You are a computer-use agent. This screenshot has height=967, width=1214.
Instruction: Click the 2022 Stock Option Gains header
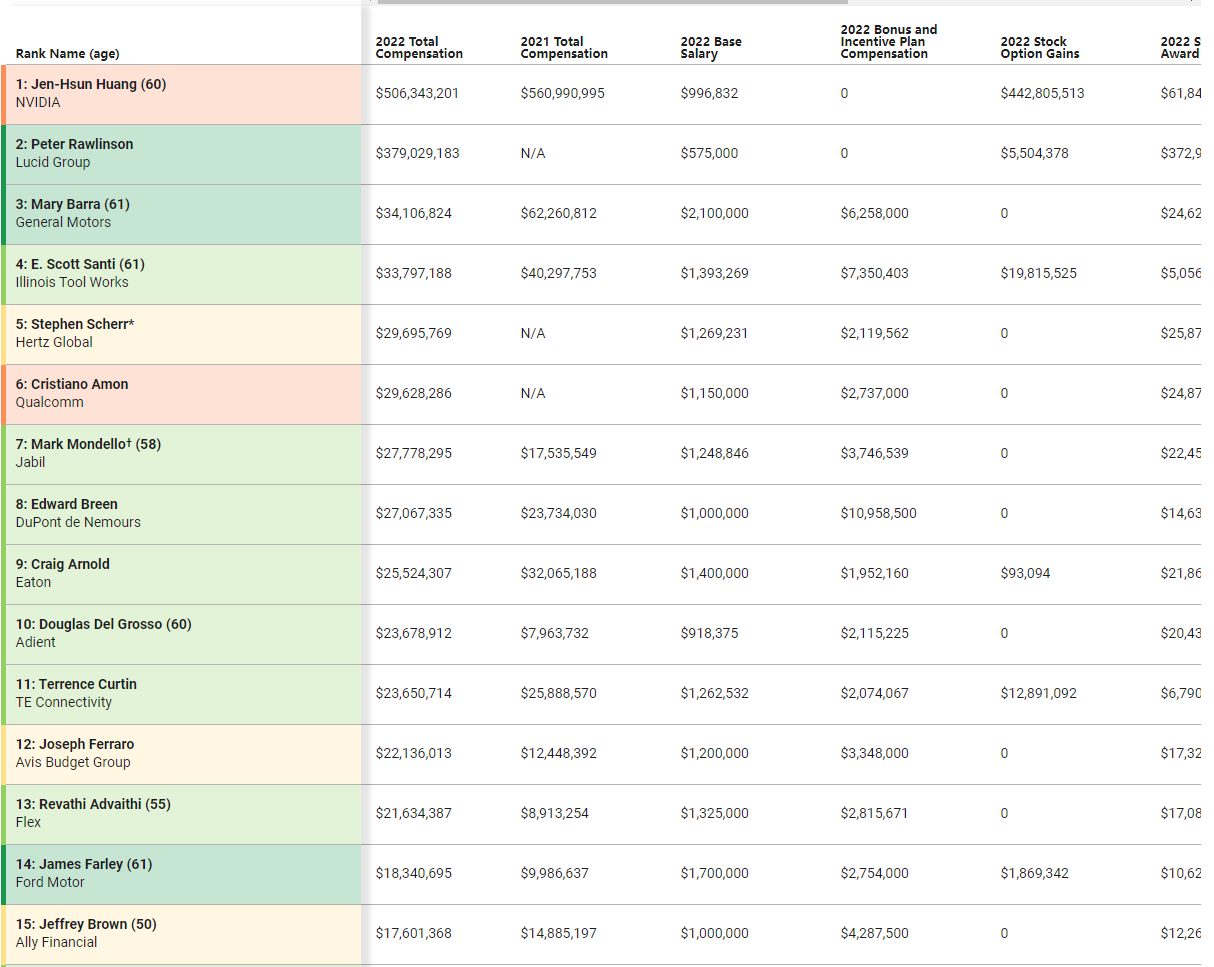pyautogui.click(x=1040, y=48)
